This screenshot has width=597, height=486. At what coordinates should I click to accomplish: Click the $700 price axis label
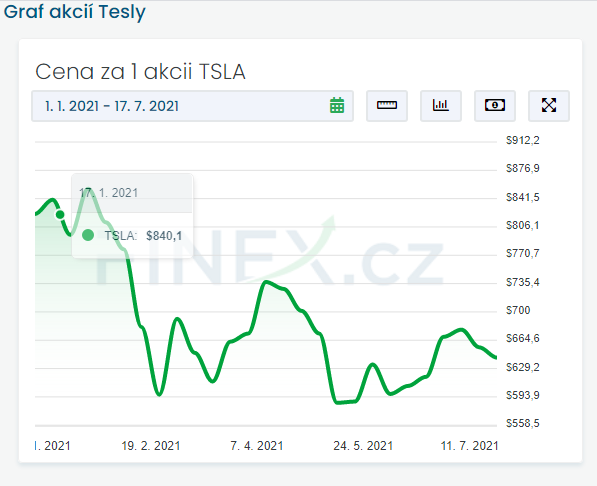pos(518,310)
